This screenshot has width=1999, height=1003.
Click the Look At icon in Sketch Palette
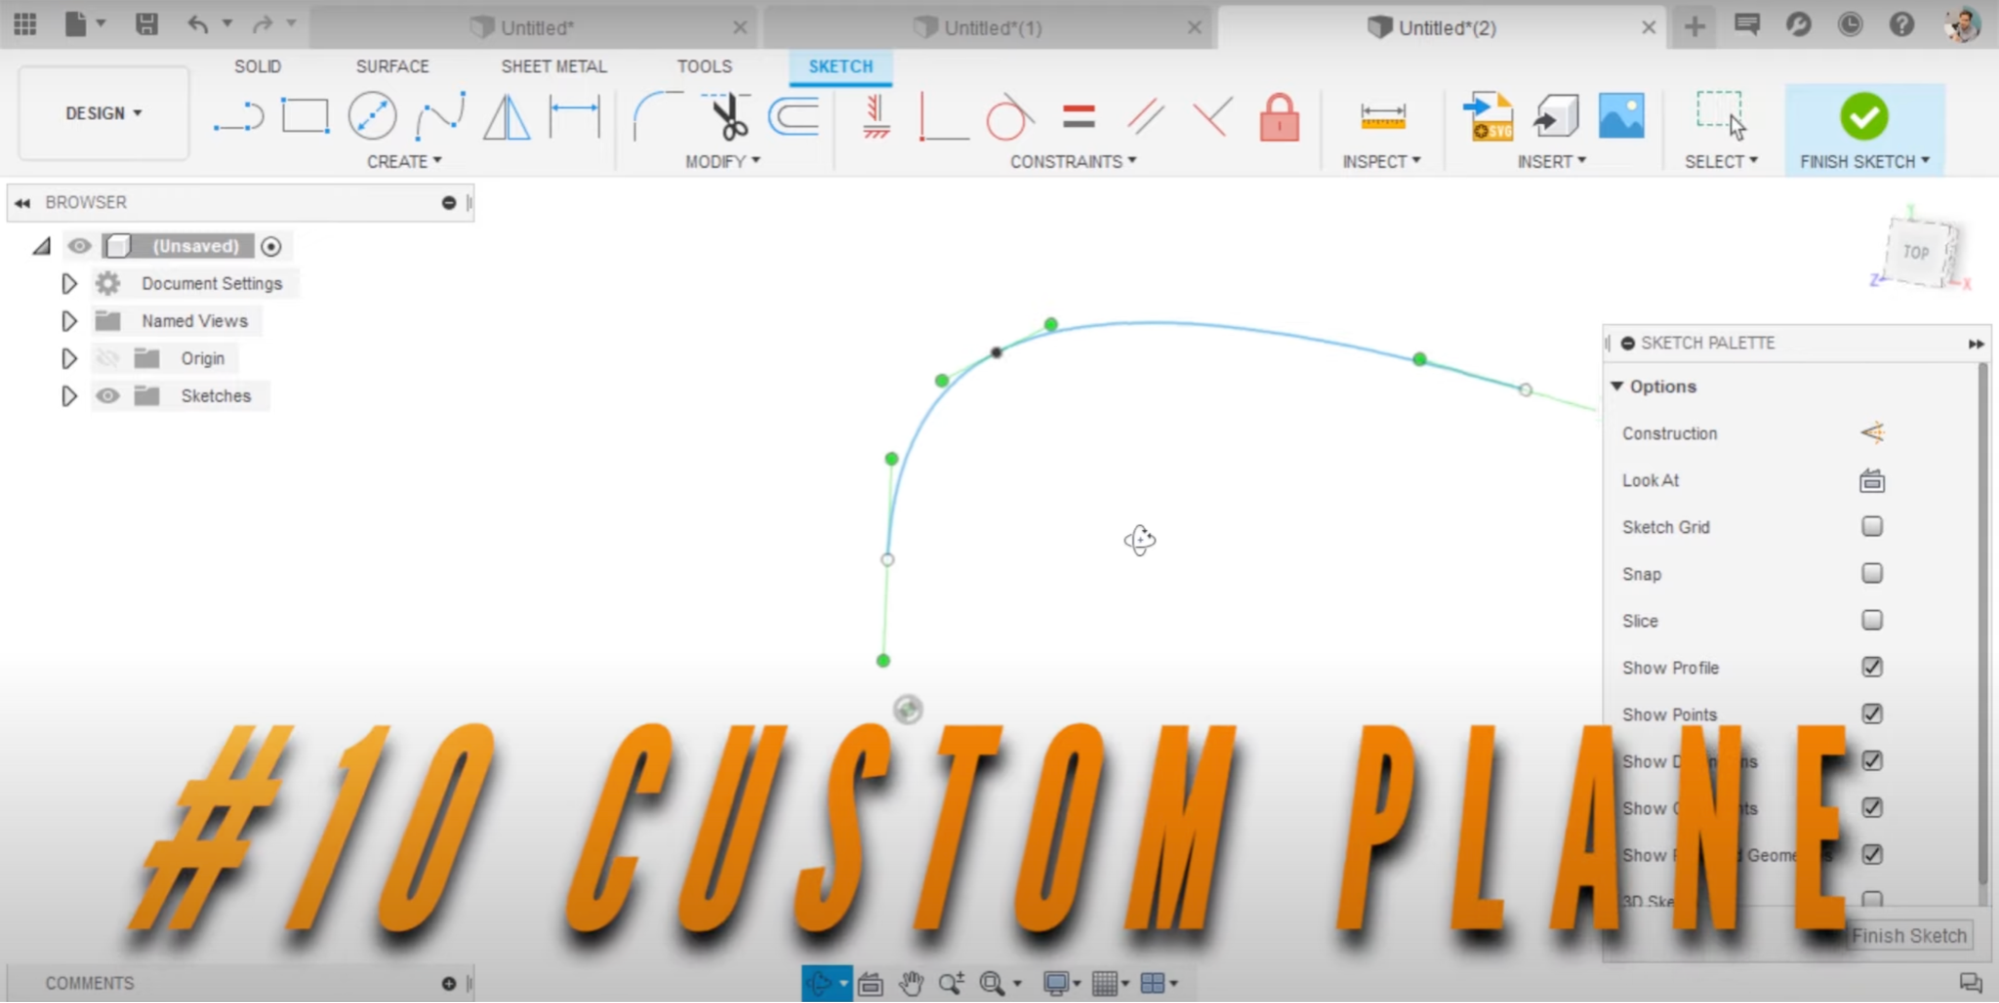[1872, 481]
